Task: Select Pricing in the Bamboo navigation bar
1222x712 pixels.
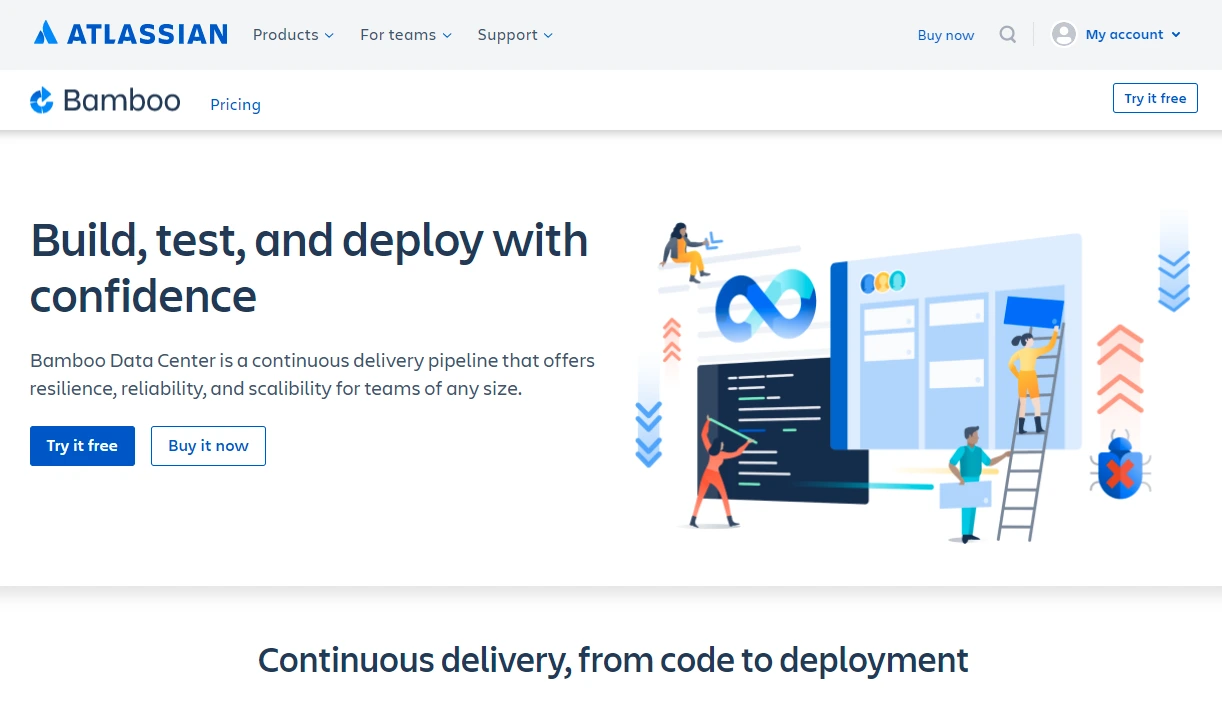Action: click(x=235, y=104)
